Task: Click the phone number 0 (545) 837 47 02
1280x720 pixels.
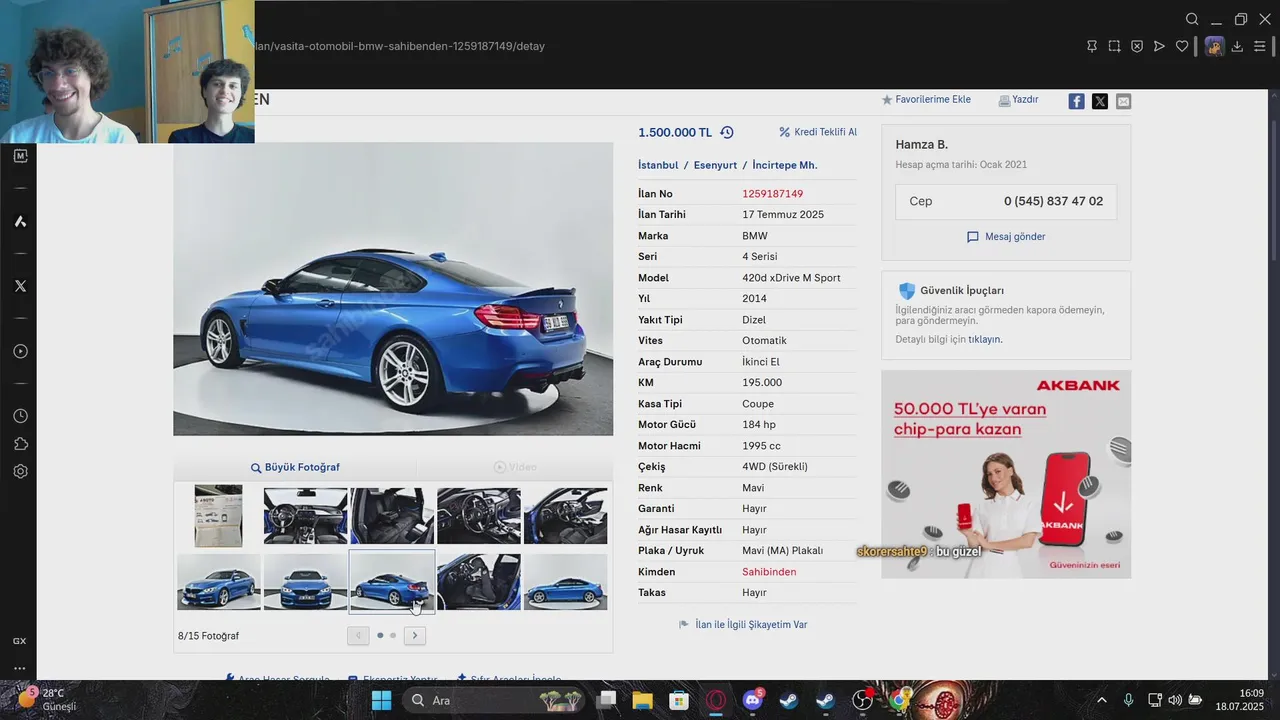Action: (x=1053, y=201)
